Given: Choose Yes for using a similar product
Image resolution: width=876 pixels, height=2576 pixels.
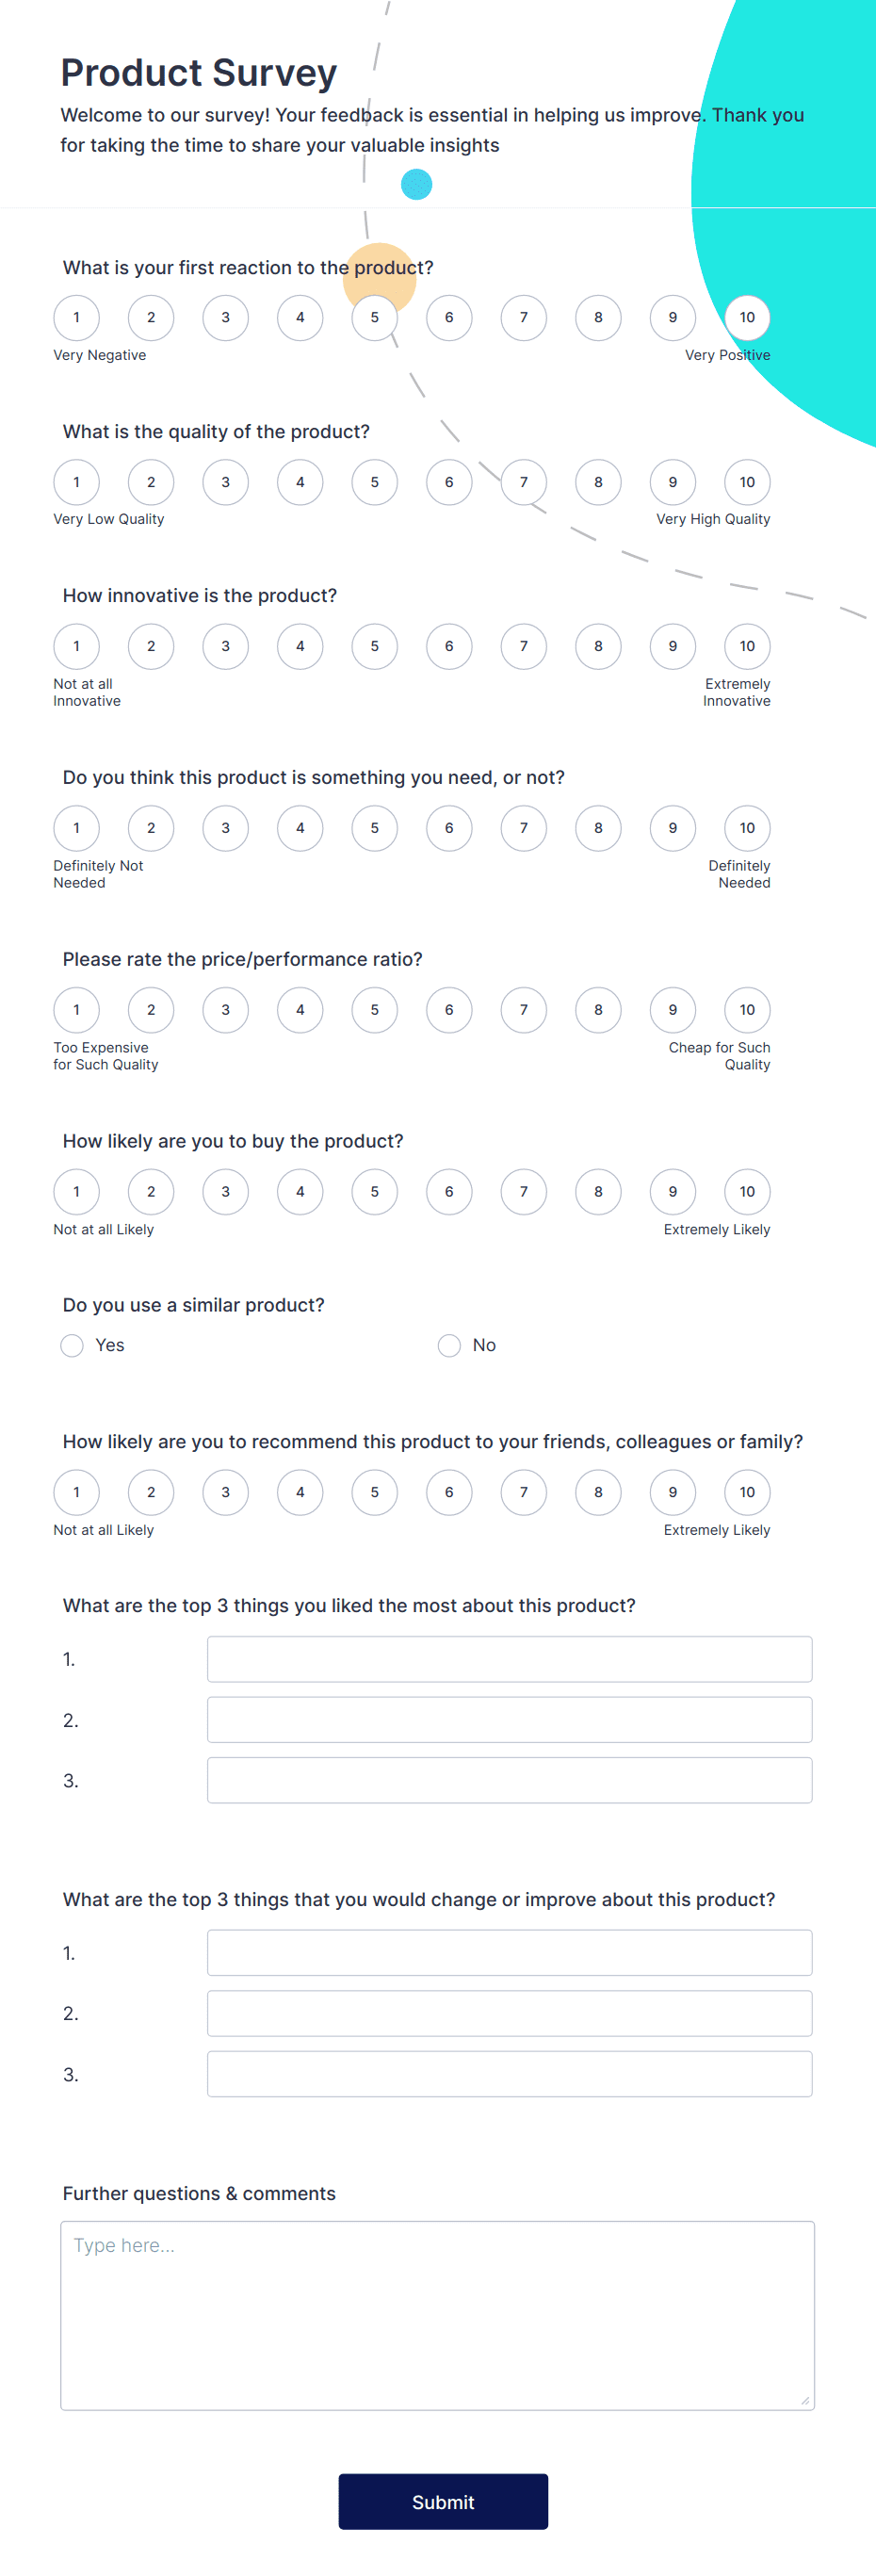Looking at the screenshot, I should (71, 1345).
